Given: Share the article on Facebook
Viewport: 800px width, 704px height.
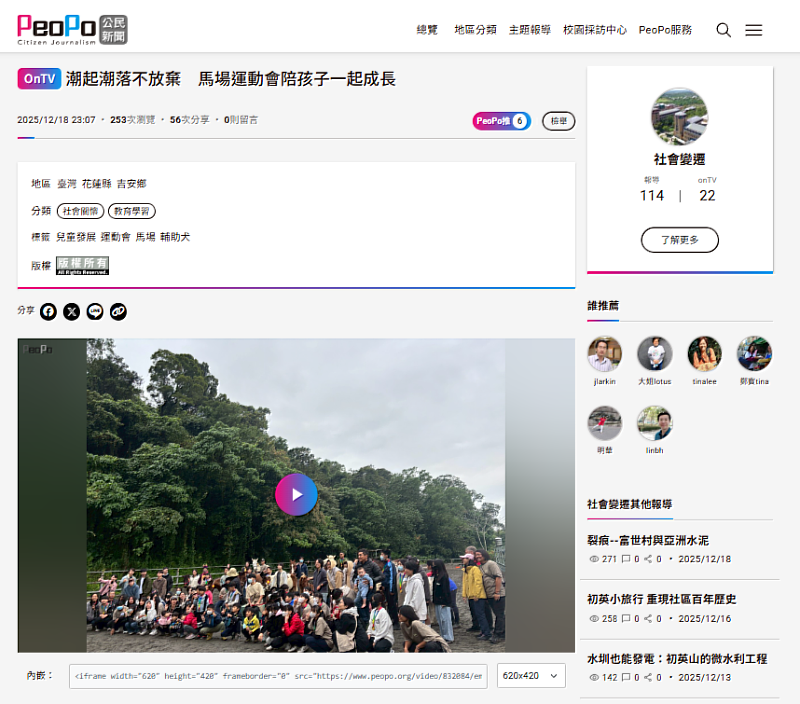Looking at the screenshot, I should pyautogui.click(x=48, y=311).
